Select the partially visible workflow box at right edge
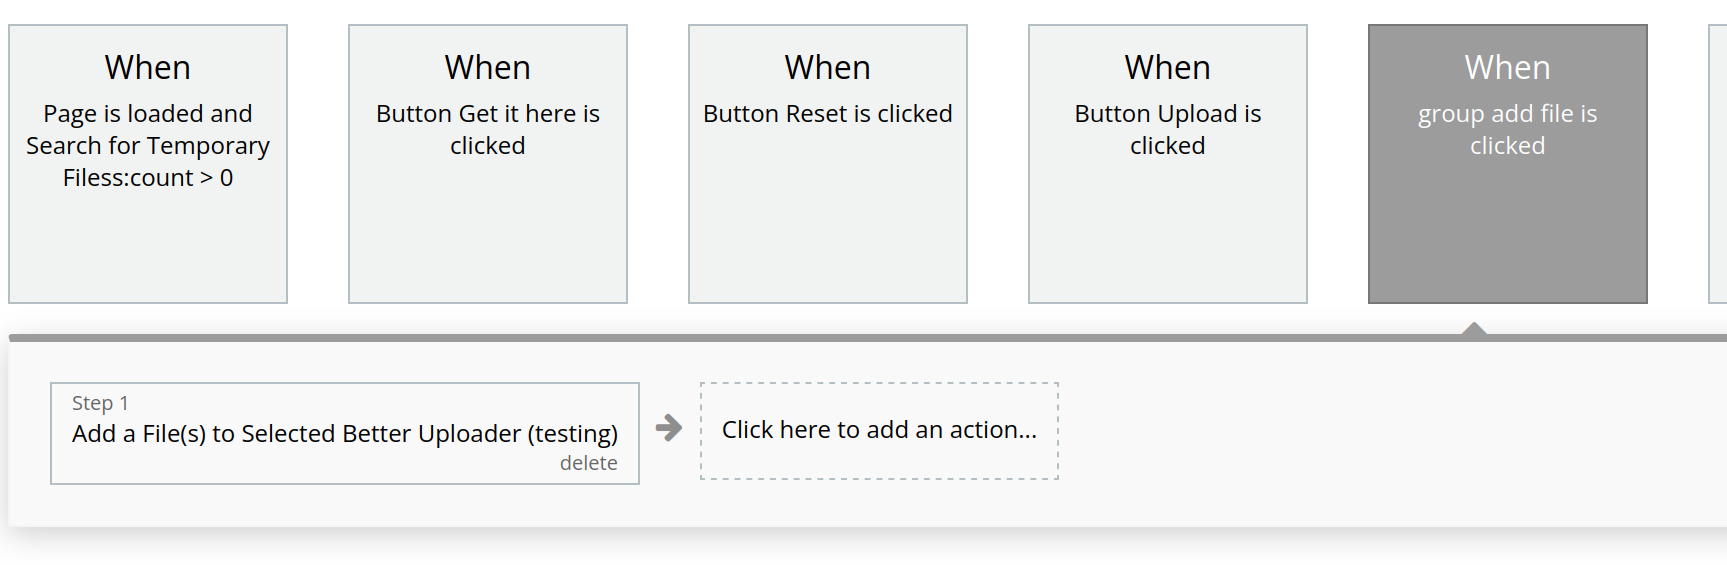Viewport: 1727px width, 565px height. (x=1718, y=164)
